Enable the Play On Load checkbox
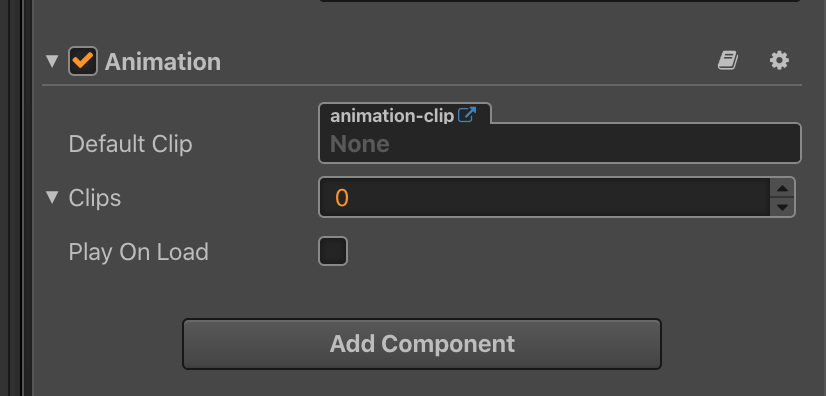This screenshot has height=396, width=826. coord(333,251)
